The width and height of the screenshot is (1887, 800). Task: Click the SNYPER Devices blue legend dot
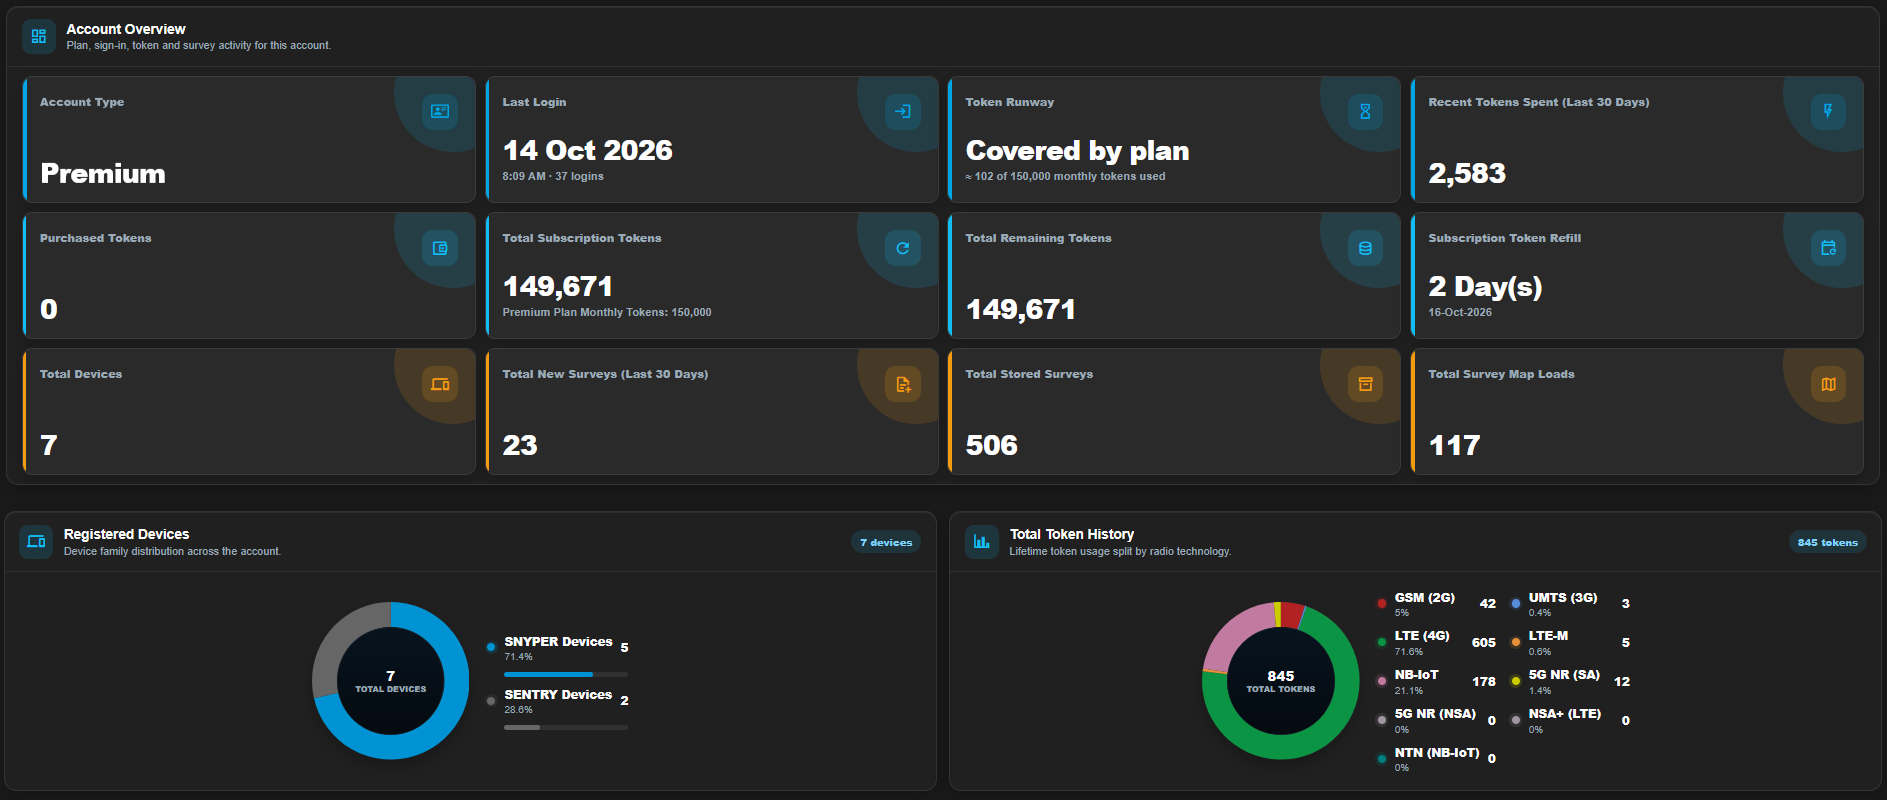(491, 647)
